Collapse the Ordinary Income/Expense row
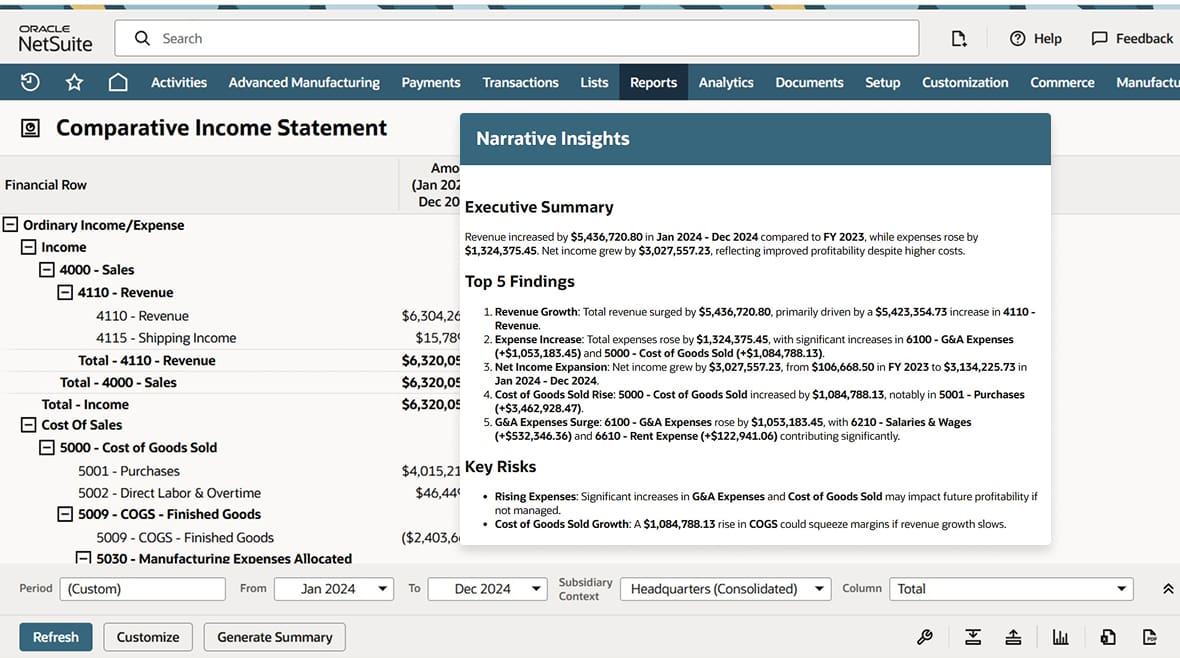The width and height of the screenshot is (1180, 658). click(11, 225)
